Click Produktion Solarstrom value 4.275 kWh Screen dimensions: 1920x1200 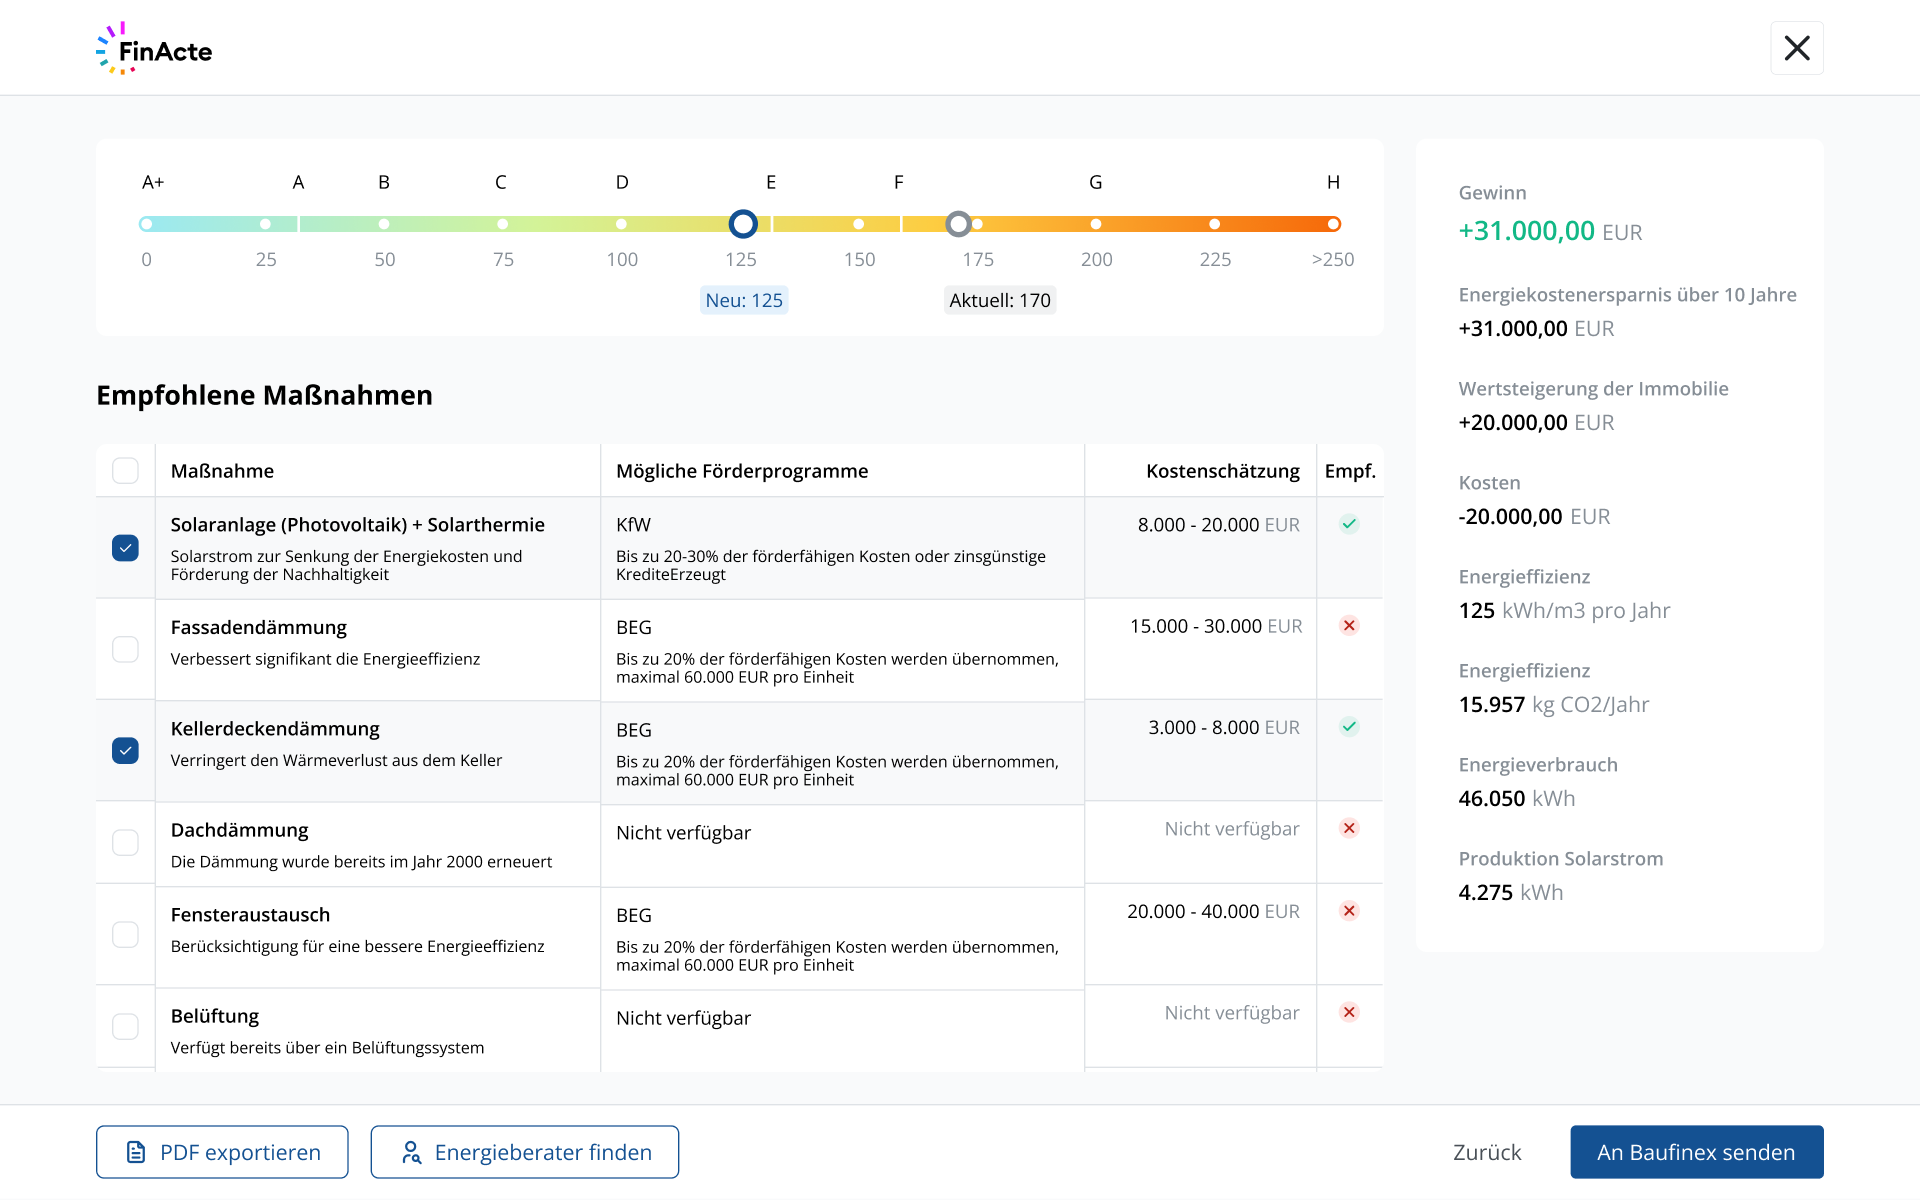(1510, 892)
